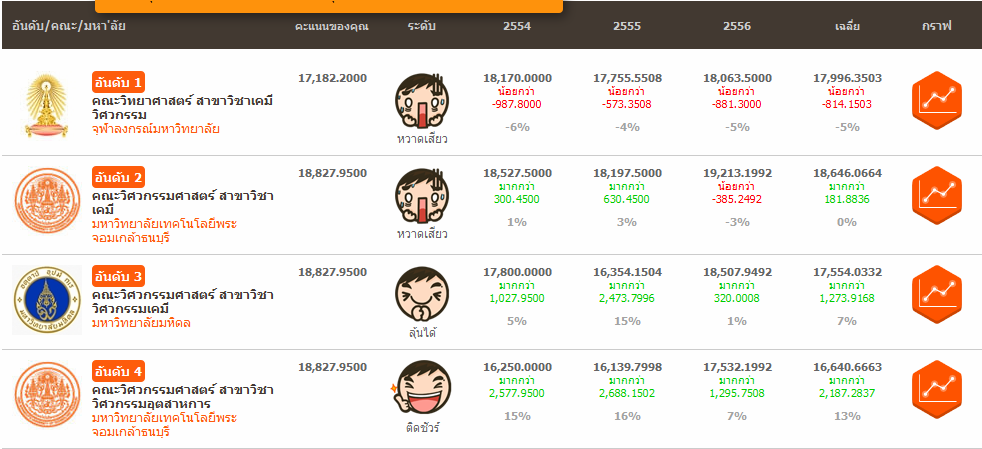Screen dimensions: 982x449
Task: Click the '2554' column header
Action: pos(517,26)
